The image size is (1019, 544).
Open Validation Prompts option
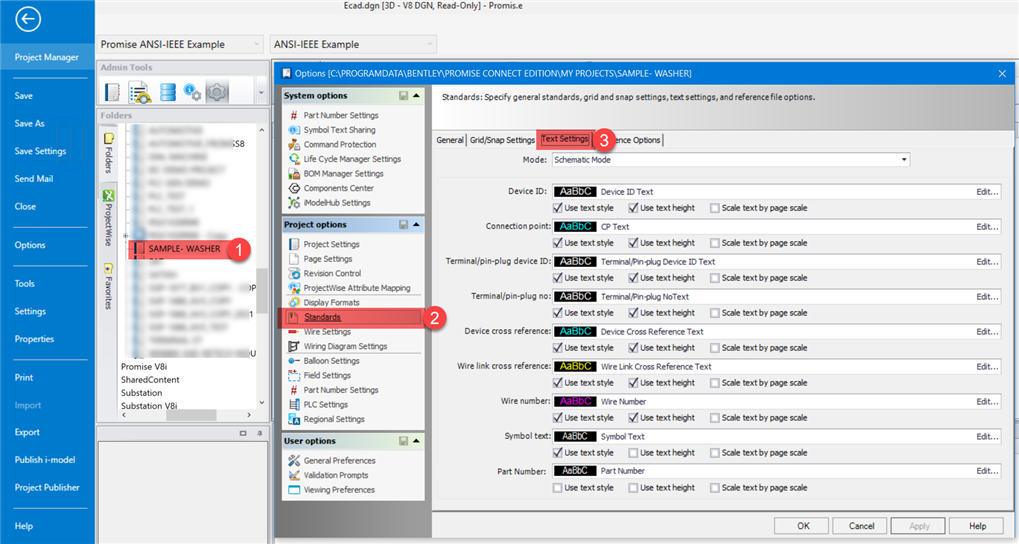tap(336, 475)
